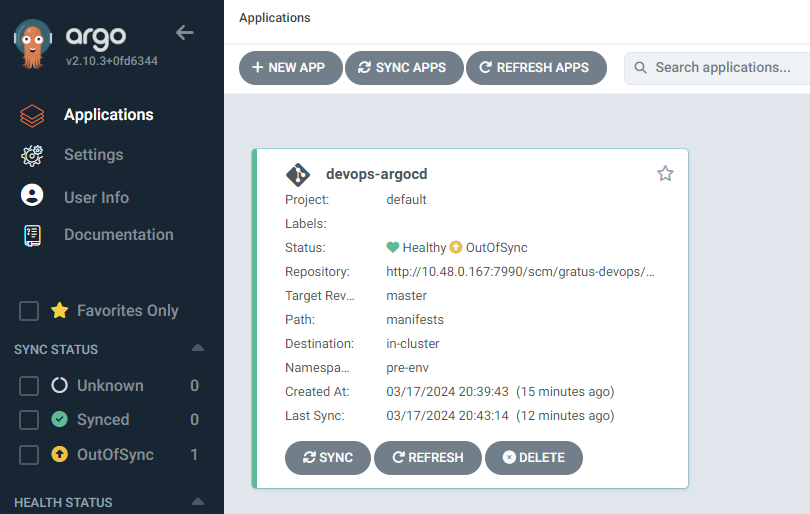Click the User Info avatar icon
Image resolution: width=810 pixels, height=514 pixels.
pos(32,196)
